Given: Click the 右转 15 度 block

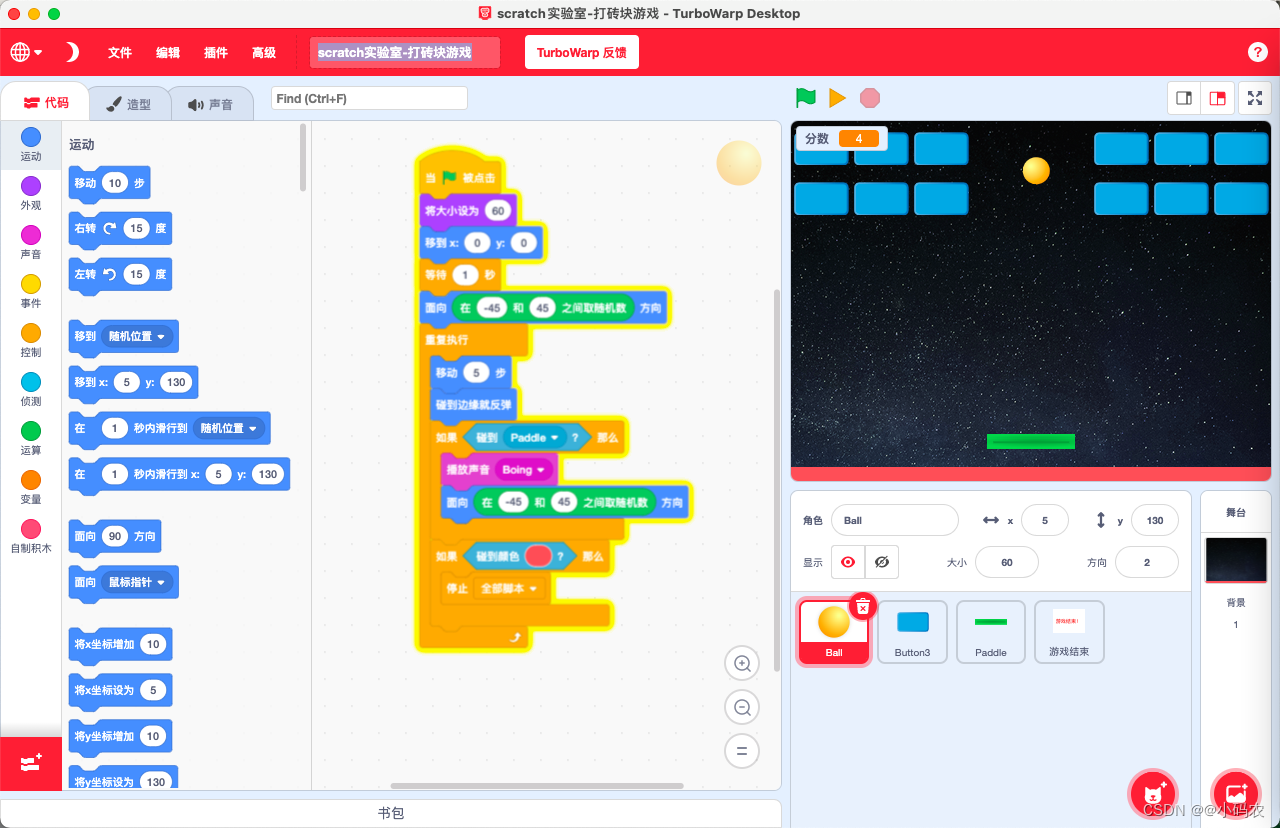Looking at the screenshot, I should coord(120,228).
